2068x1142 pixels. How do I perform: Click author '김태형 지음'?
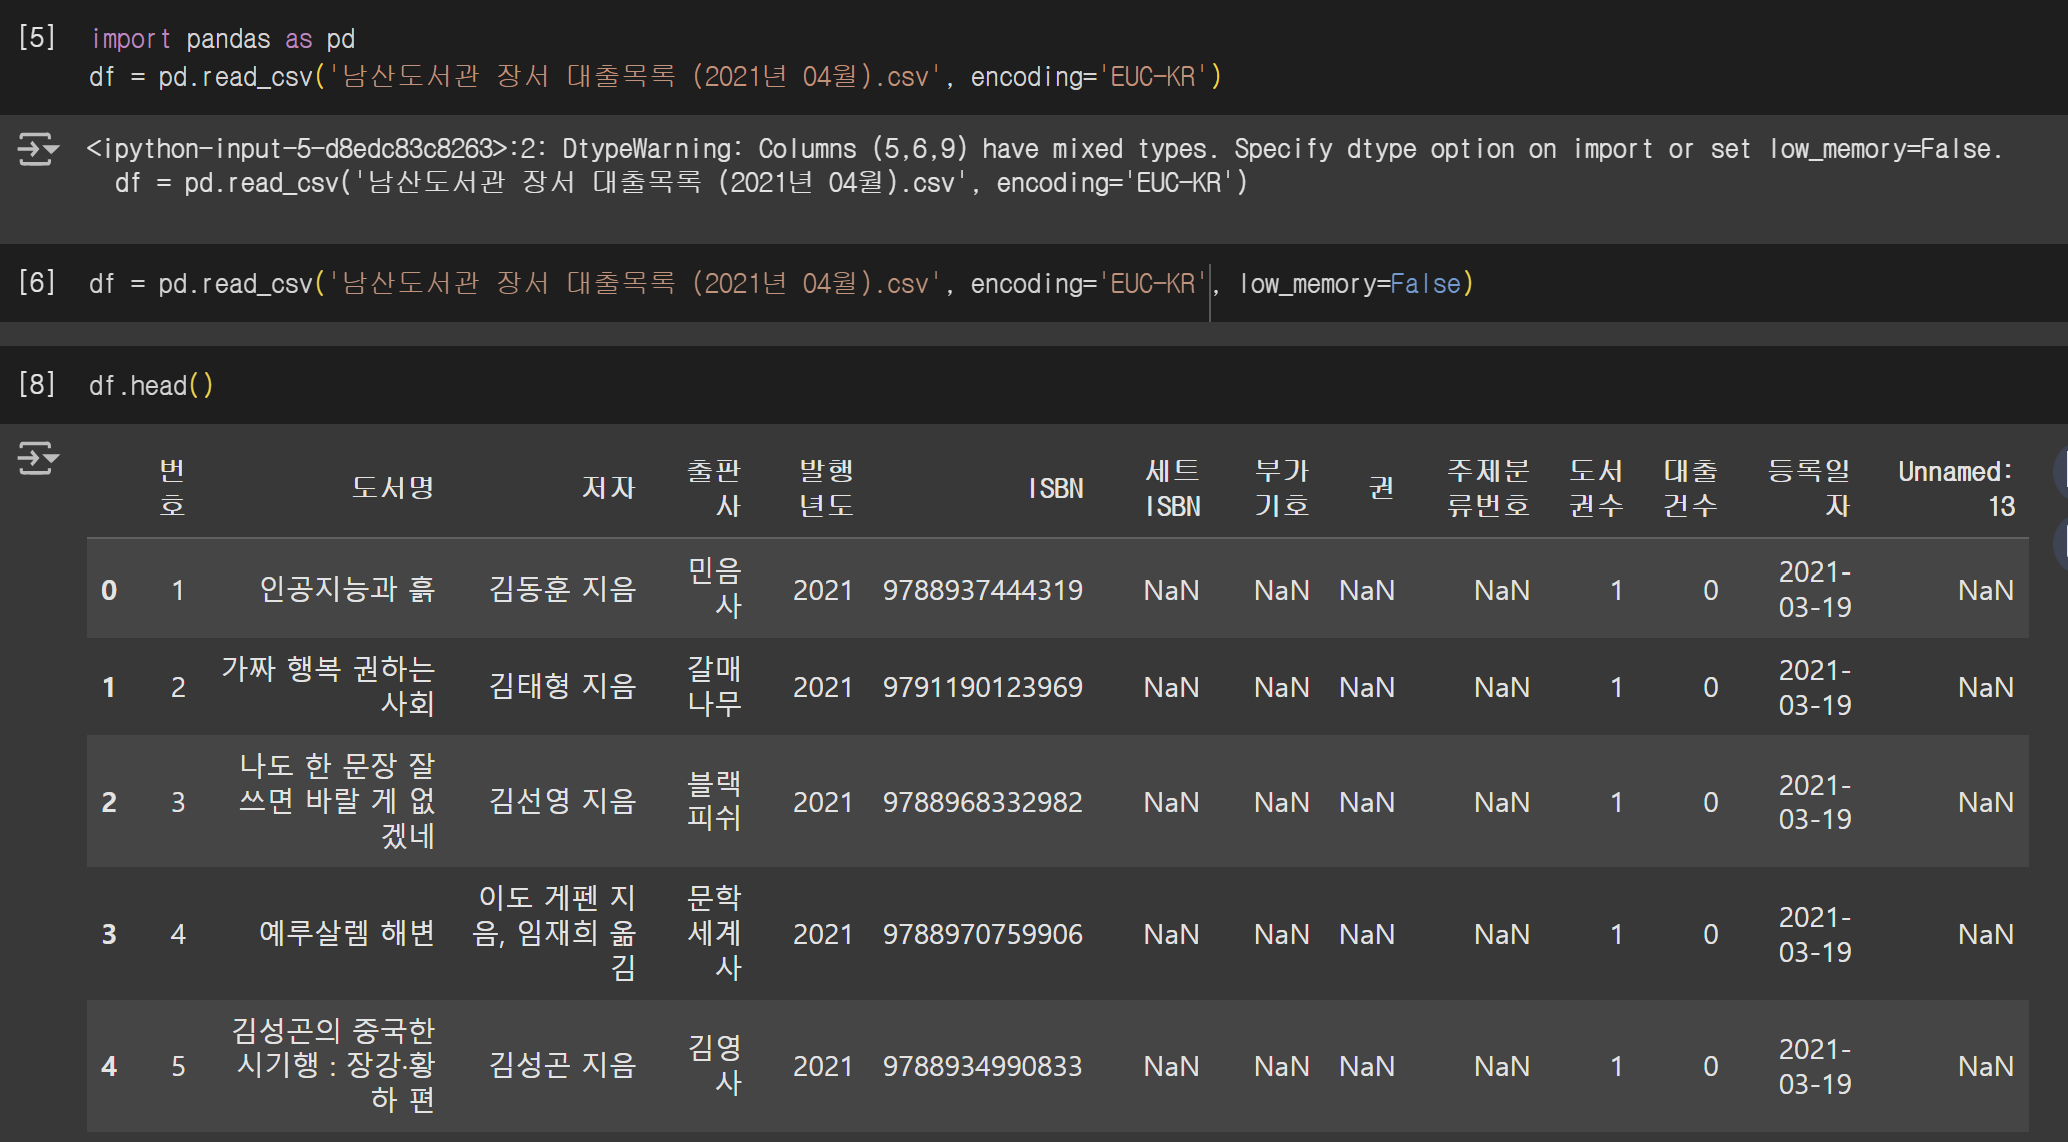(x=562, y=686)
